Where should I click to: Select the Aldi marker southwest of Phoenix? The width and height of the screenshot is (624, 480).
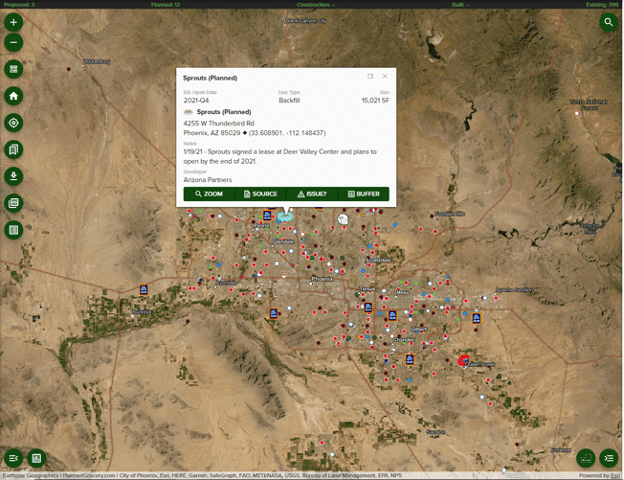[x=273, y=314]
